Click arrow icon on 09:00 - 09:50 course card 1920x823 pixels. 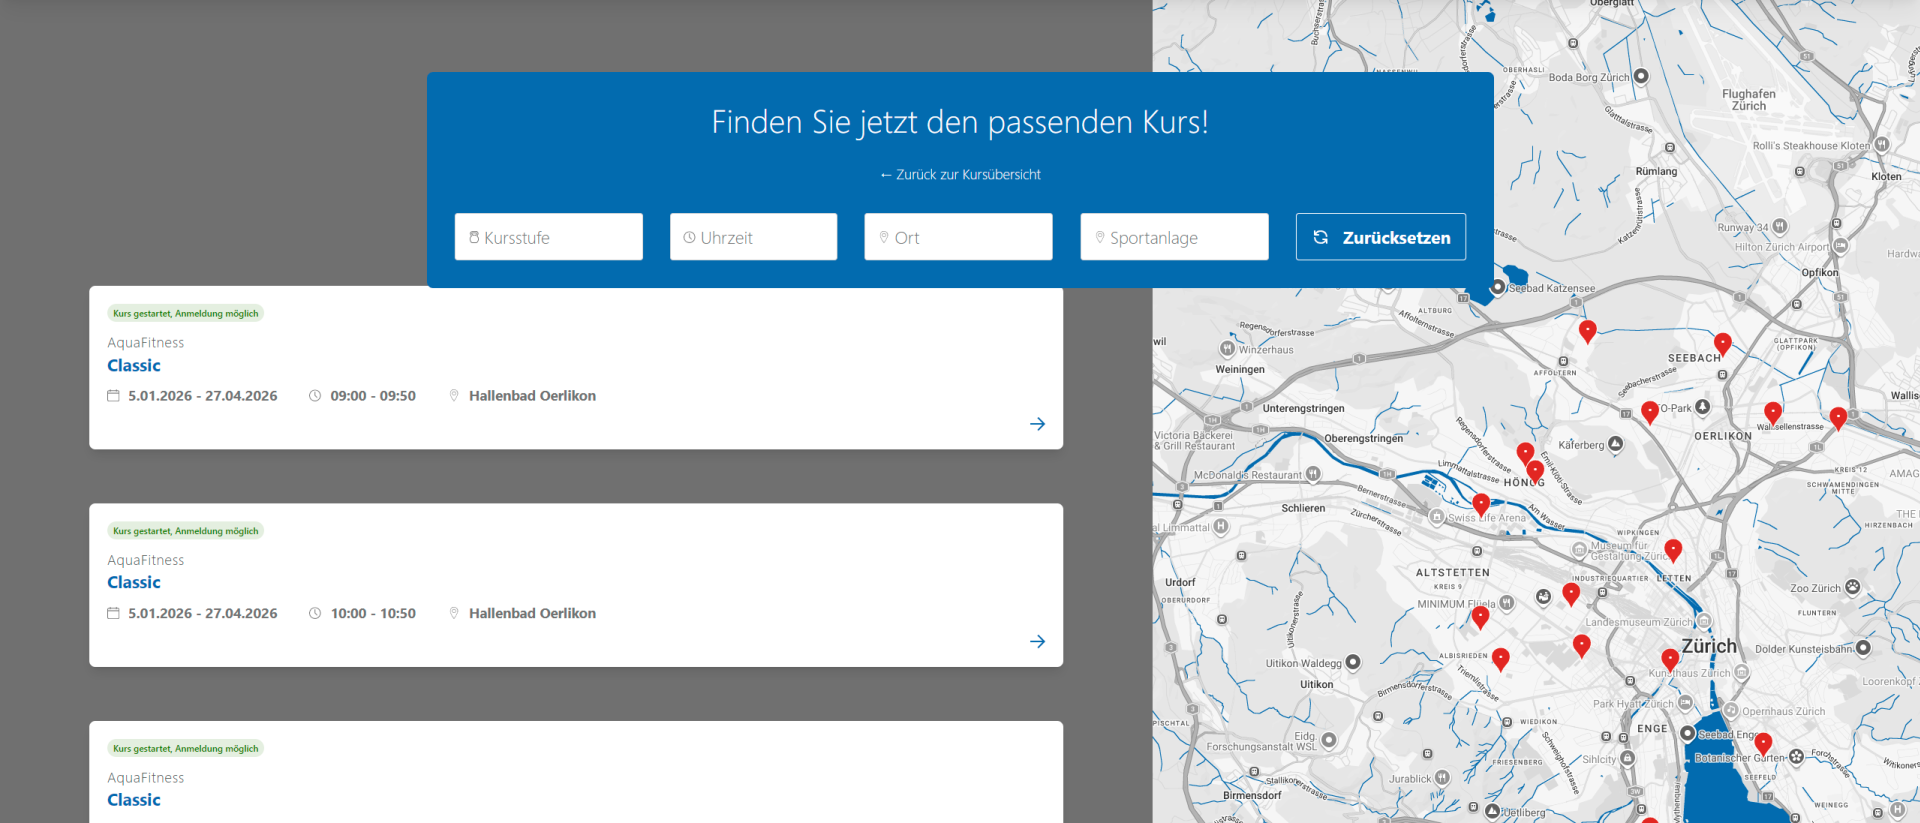[1037, 424]
